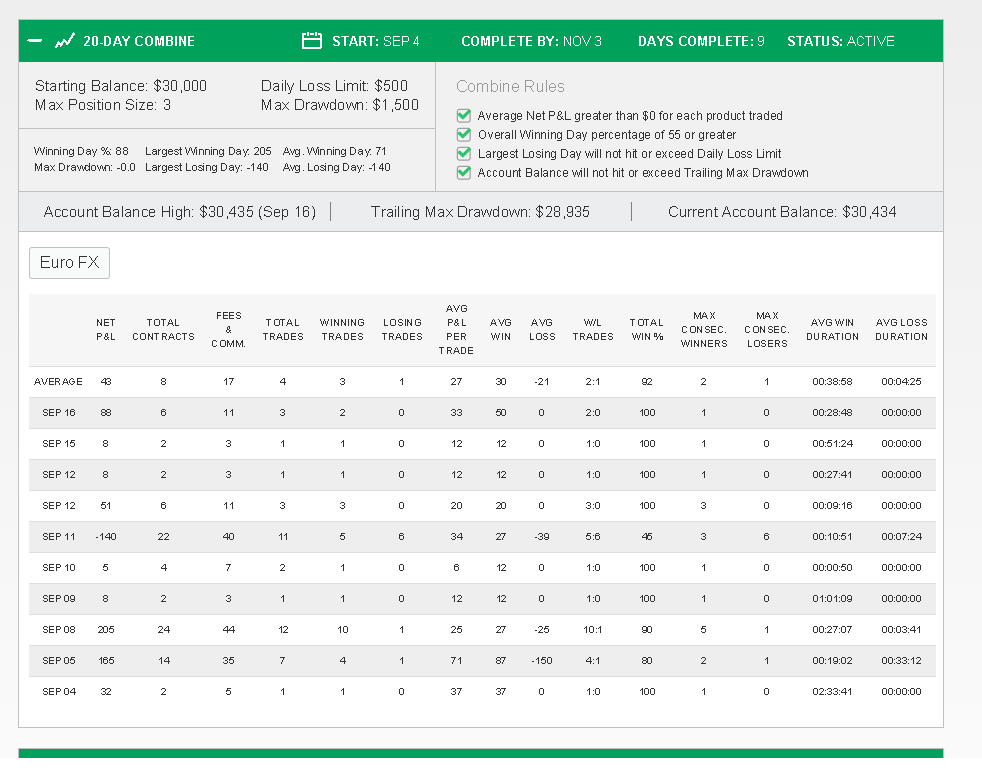
Task: Toggle Trailing Max Drawdown rule checkbox
Action: pos(463,173)
